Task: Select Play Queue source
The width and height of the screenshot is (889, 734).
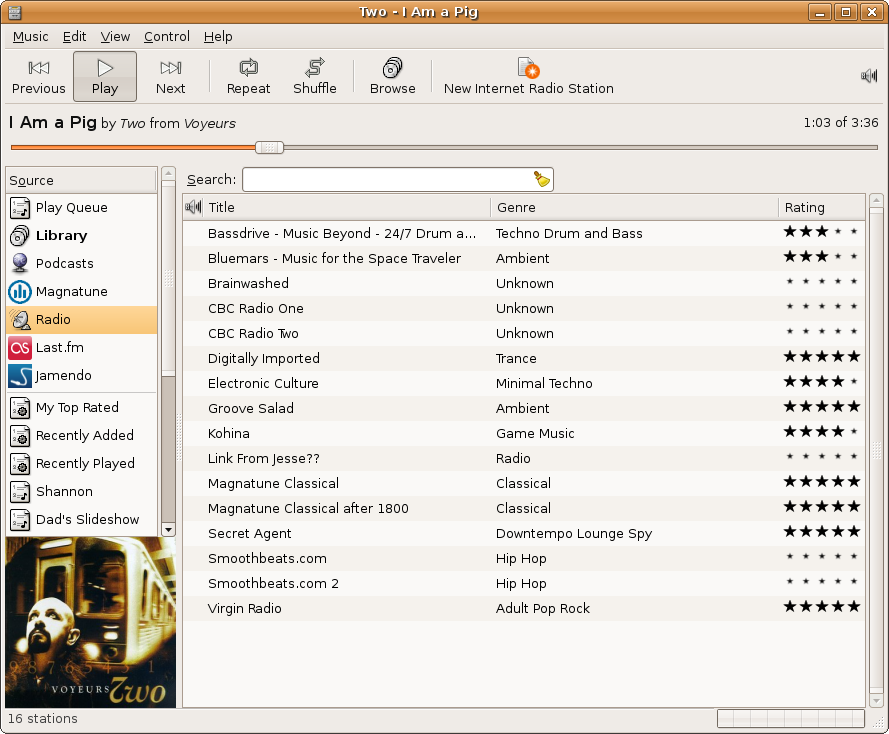Action: (x=82, y=207)
